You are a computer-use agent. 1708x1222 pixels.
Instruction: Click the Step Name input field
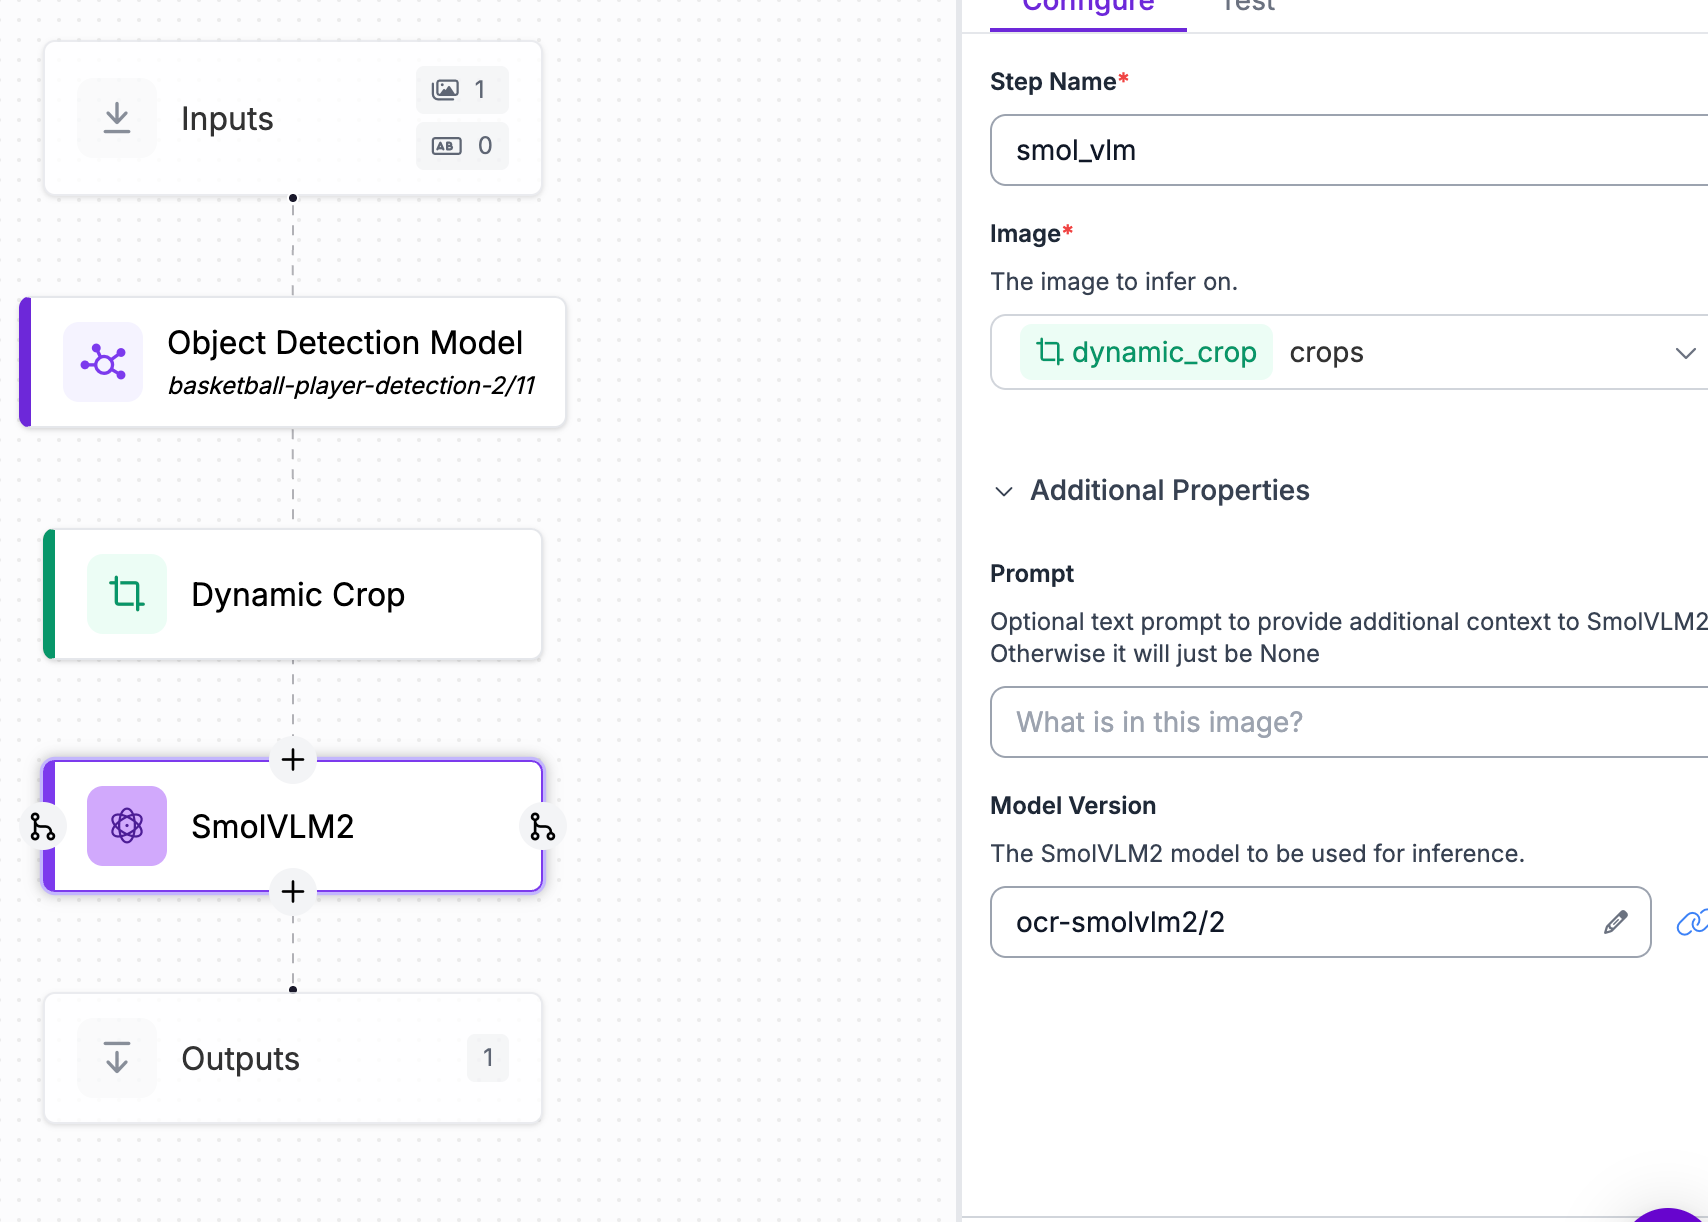(1340, 150)
